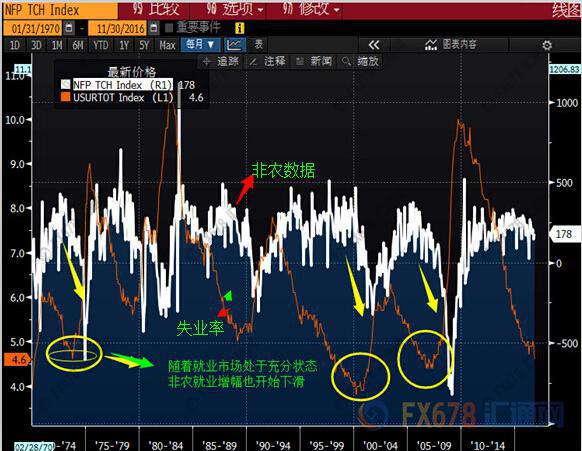Click the start date field 01/31/1970

coord(35,28)
